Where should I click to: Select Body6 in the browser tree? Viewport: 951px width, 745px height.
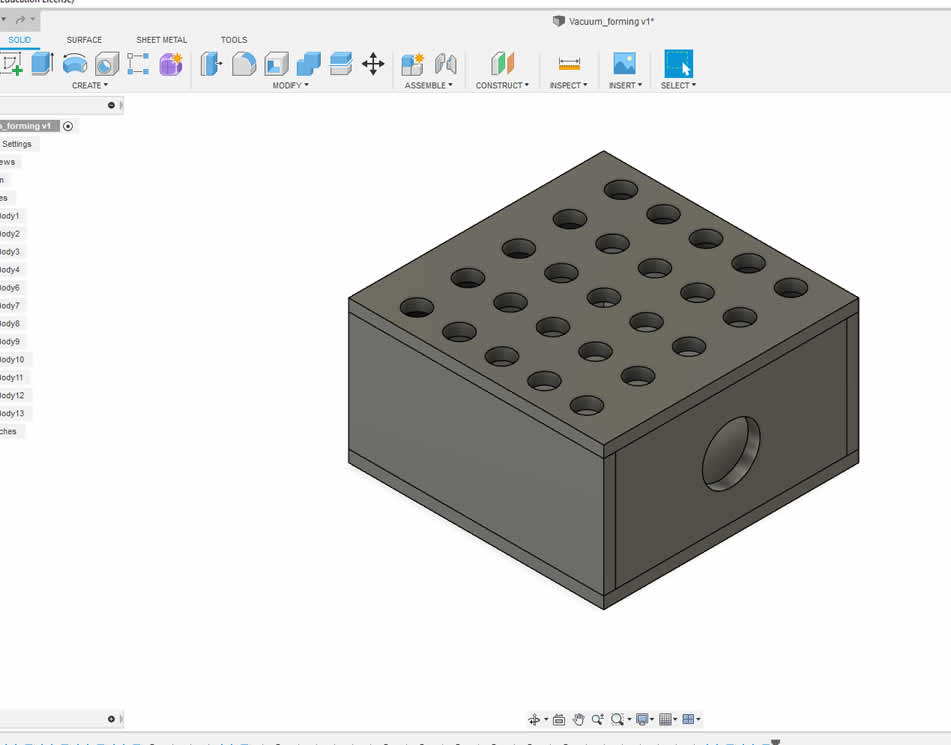(10, 288)
